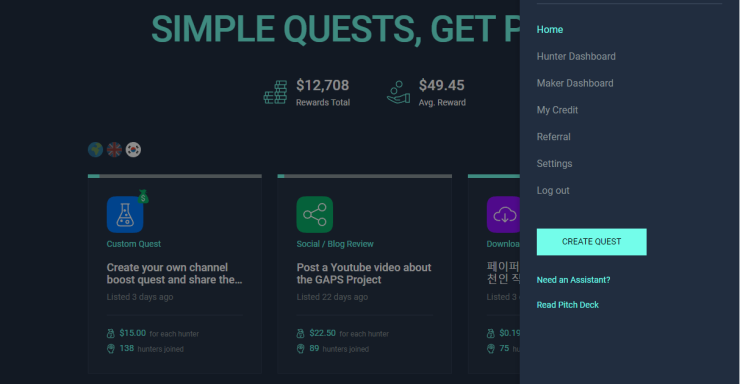Image resolution: width=743 pixels, height=384 pixels.
Task: Select the UK flag language filter
Action: (x=114, y=150)
